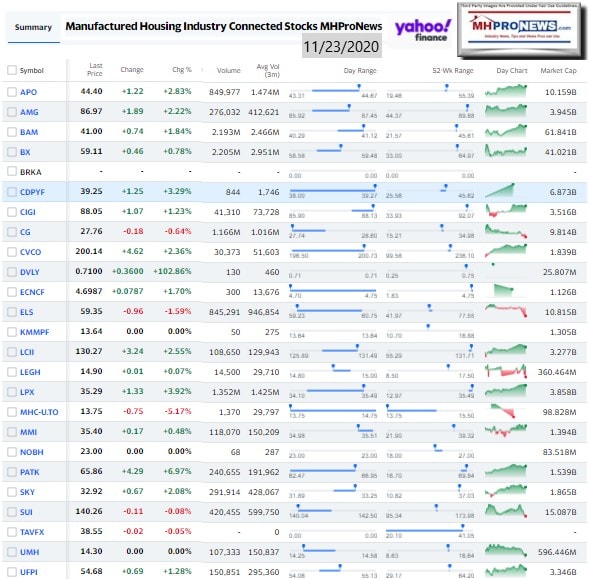Open the CIGI ticker link
Image resolution: width=589 pixels, height=579 pixels.
28,212
